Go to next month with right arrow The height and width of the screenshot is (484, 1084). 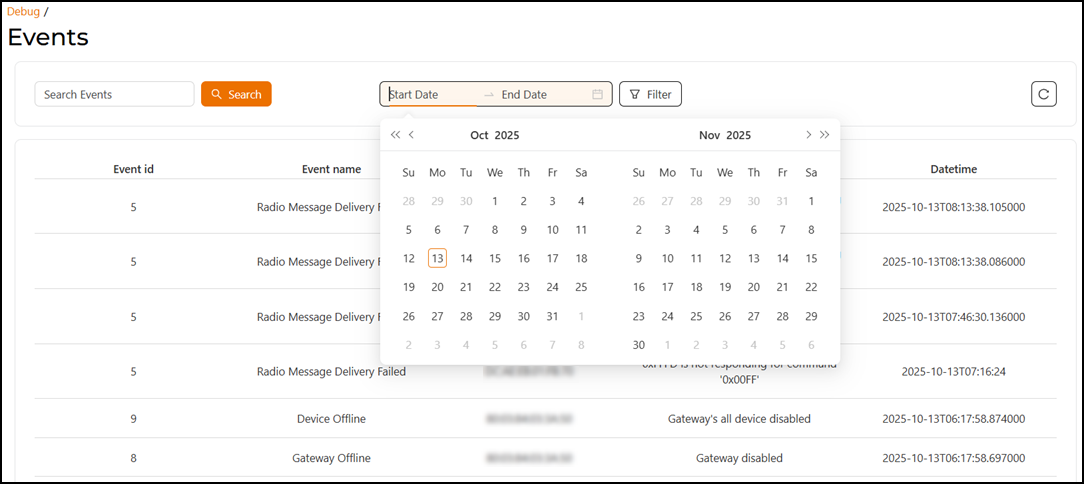point(808,135)
